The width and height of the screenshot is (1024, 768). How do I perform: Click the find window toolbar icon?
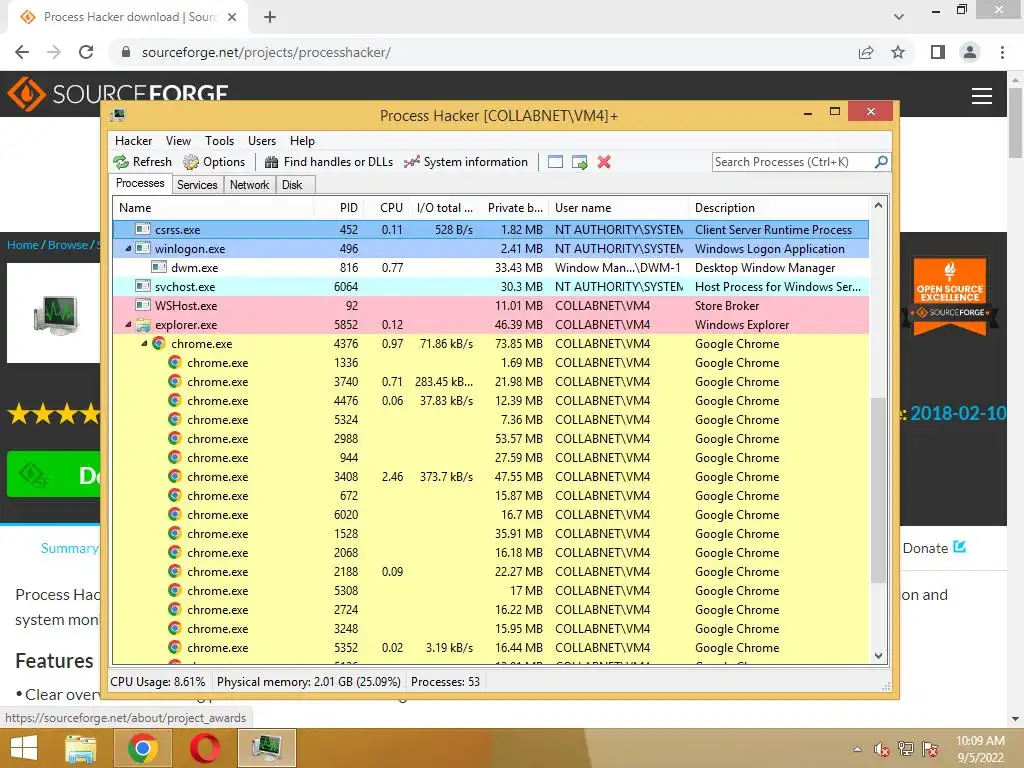tap(555, 162)
